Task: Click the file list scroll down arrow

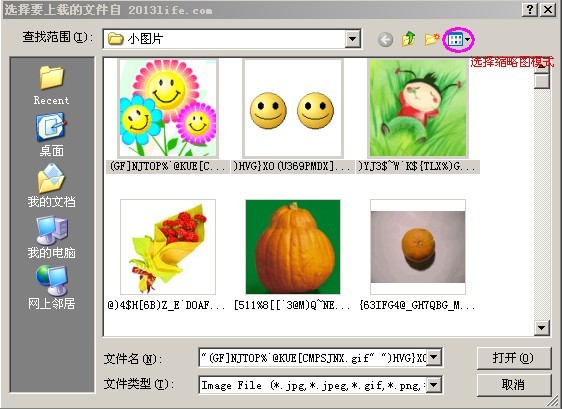Action: click(542, 327)
